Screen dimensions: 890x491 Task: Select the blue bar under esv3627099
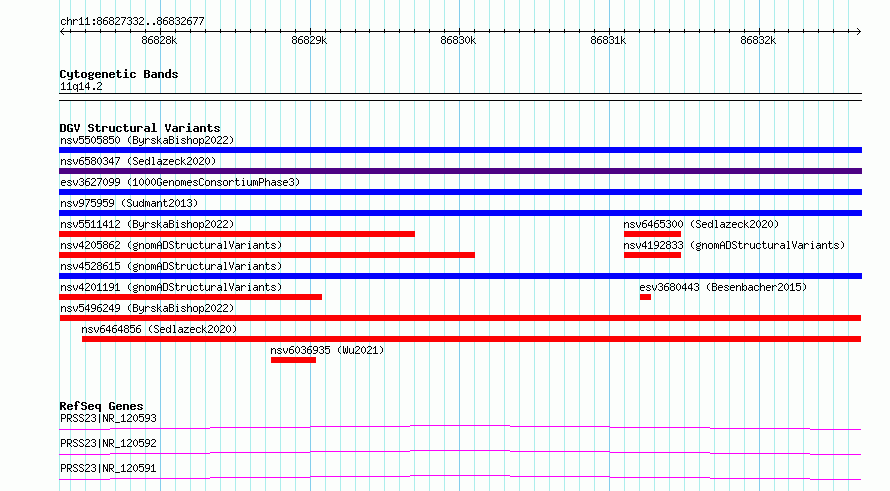click(x=460, y=192)
